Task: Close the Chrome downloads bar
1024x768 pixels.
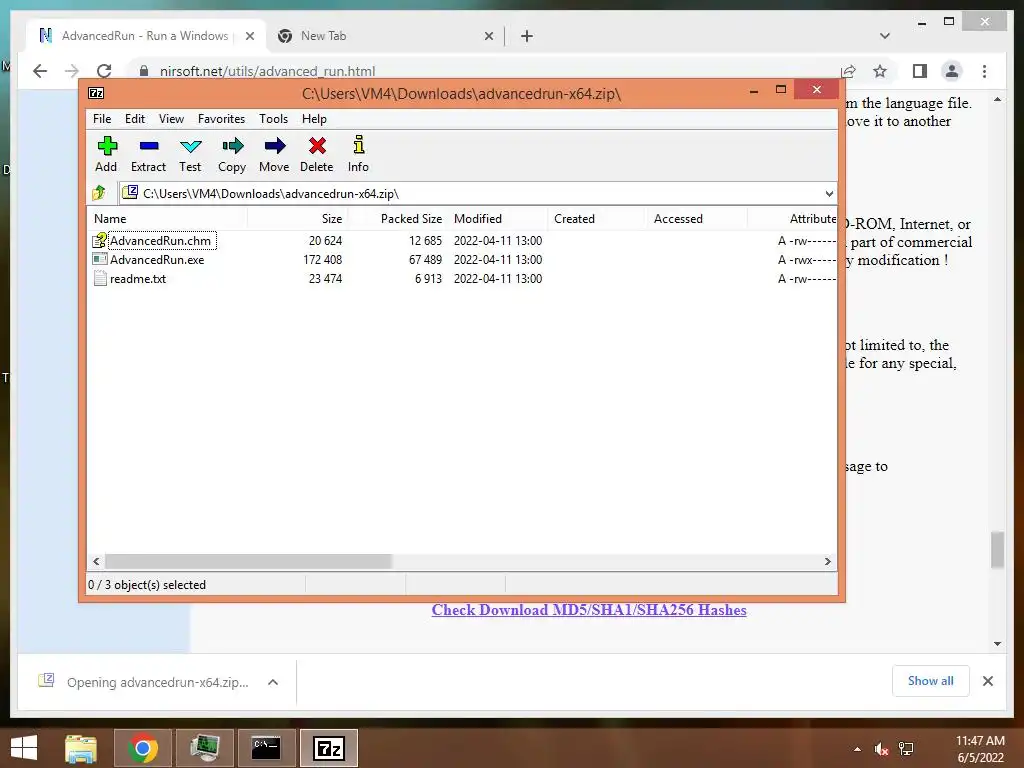Action: (x=988, y=681)
